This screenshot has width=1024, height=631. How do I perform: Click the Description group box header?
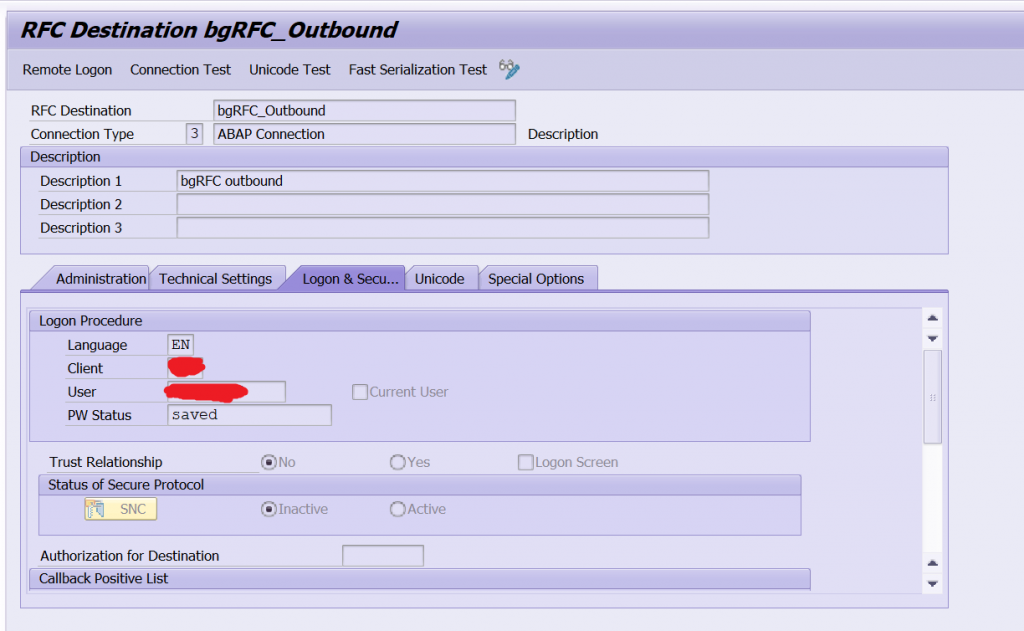tap(484, 157)
